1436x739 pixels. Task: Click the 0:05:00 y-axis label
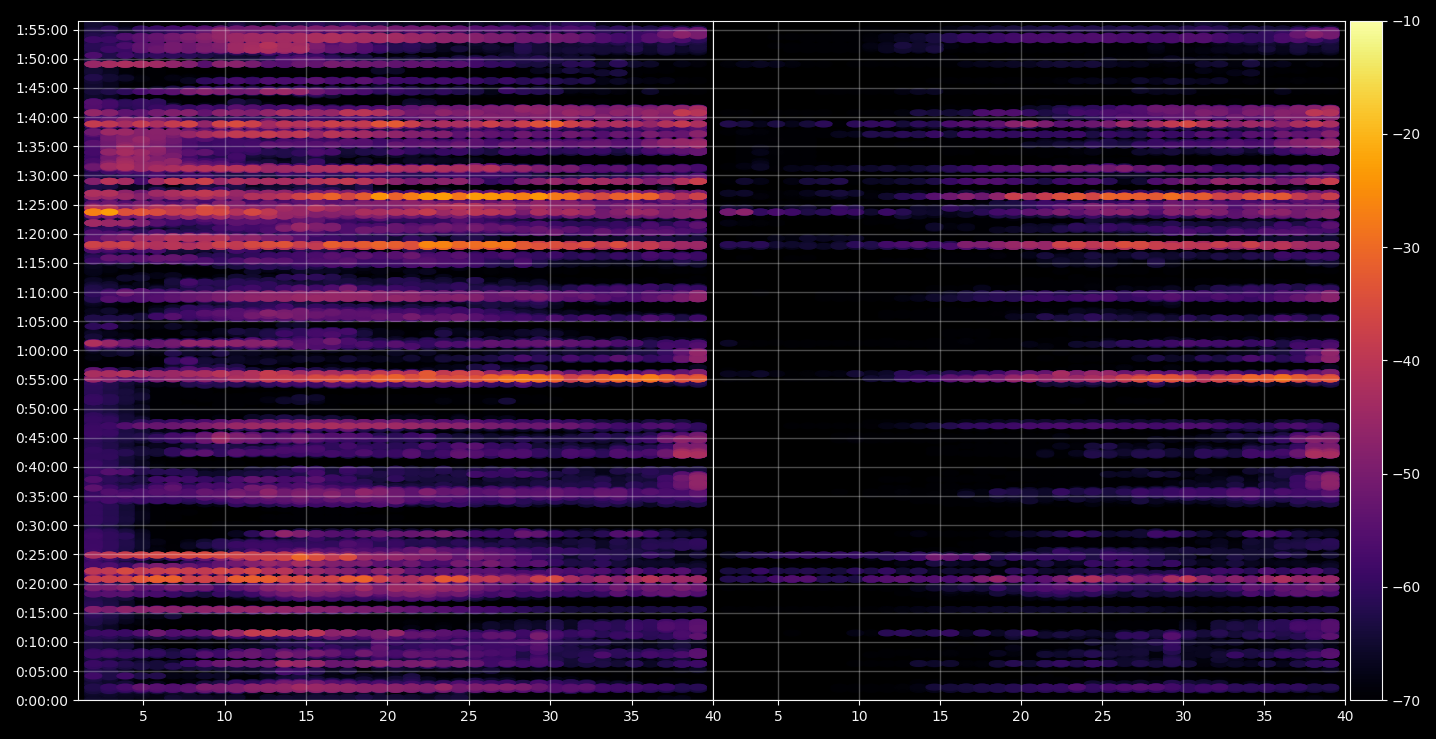pyautogui.click(x=42, y=670)
